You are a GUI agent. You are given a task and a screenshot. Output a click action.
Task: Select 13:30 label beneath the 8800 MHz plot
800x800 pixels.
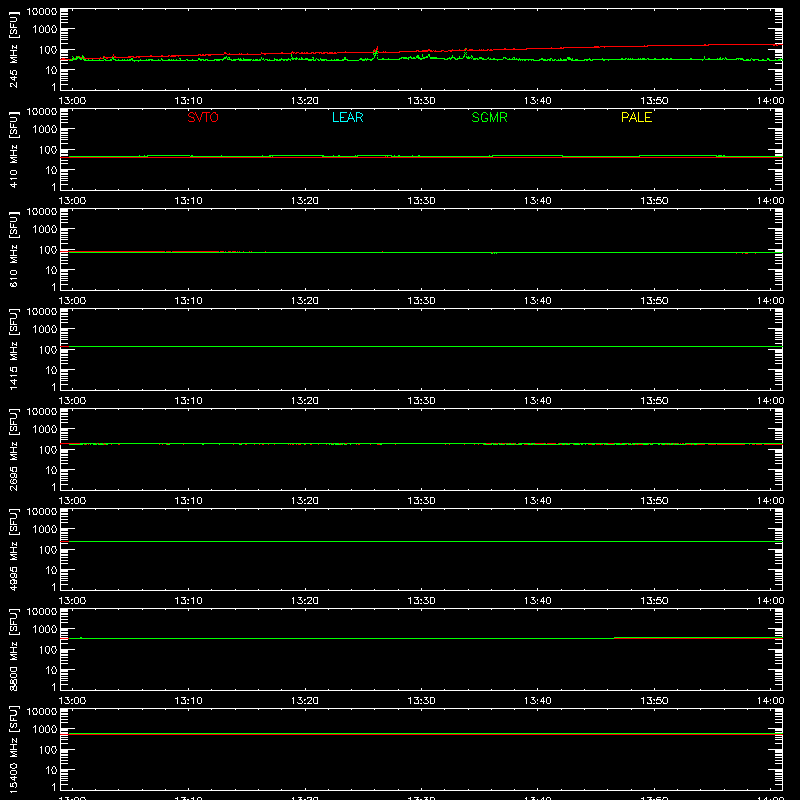click(x=421, y=701)
